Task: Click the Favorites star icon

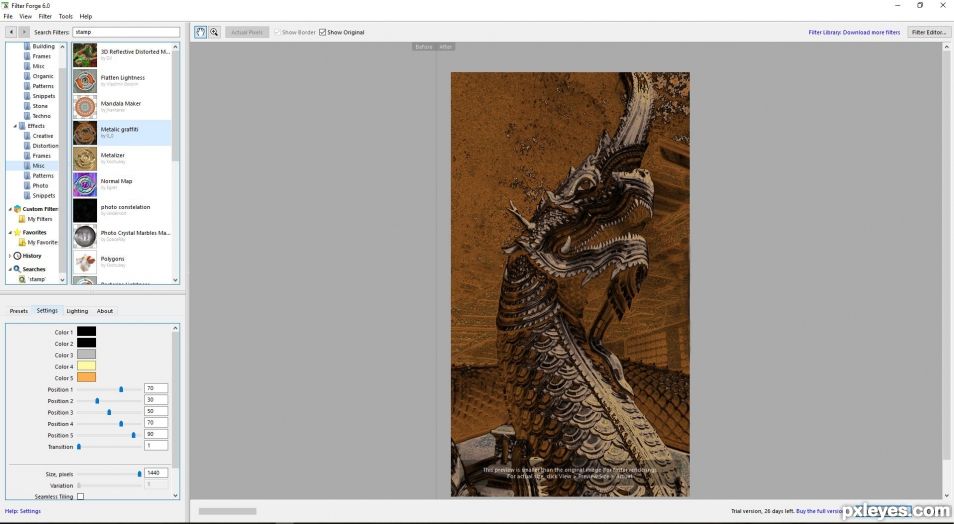Action: 17,232
